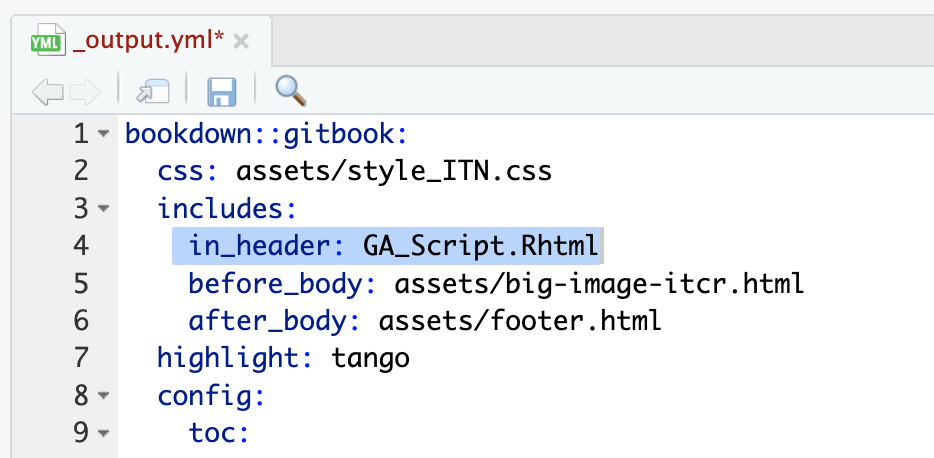Click the back navigation arrow icon
The width and height of the screenshot is (934, 458).
45,93
